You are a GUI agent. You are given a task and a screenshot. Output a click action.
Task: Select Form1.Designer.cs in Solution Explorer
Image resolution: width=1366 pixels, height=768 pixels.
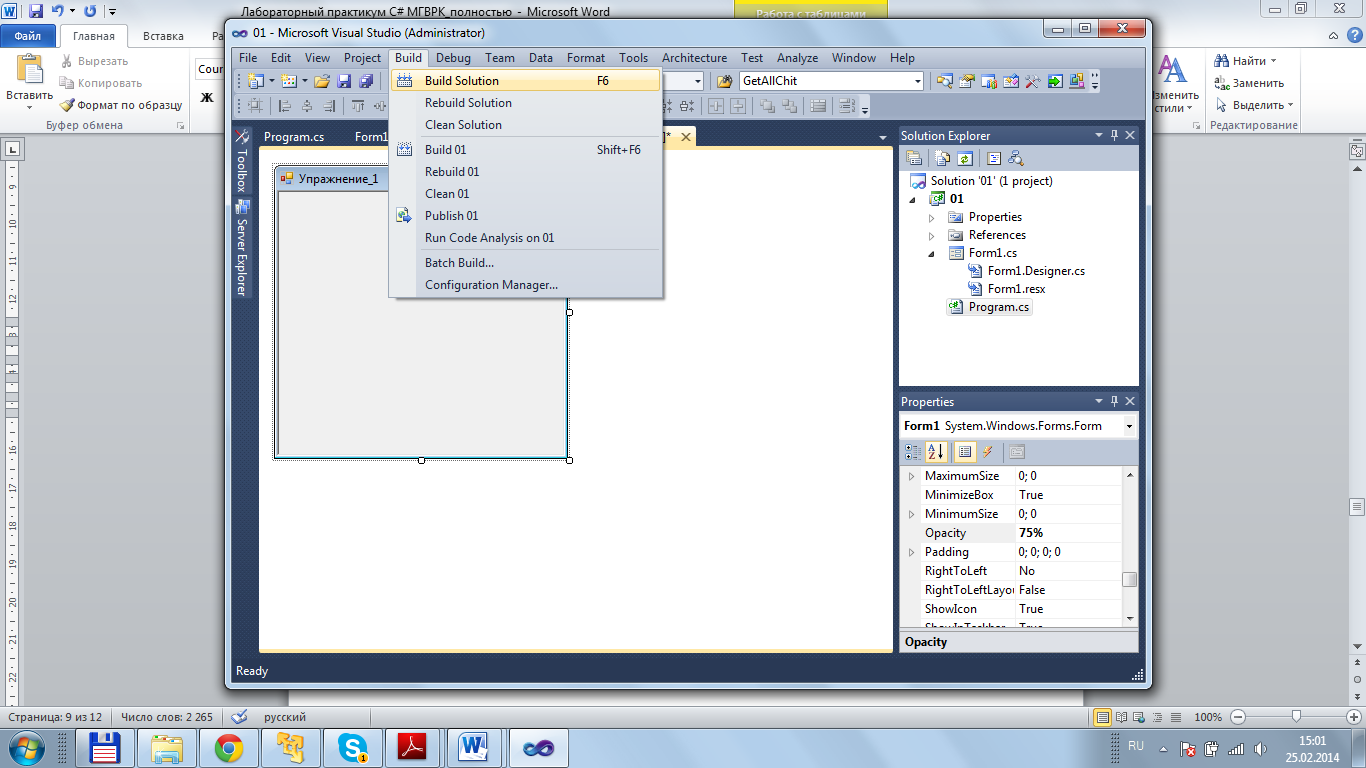coord(1036,271)
